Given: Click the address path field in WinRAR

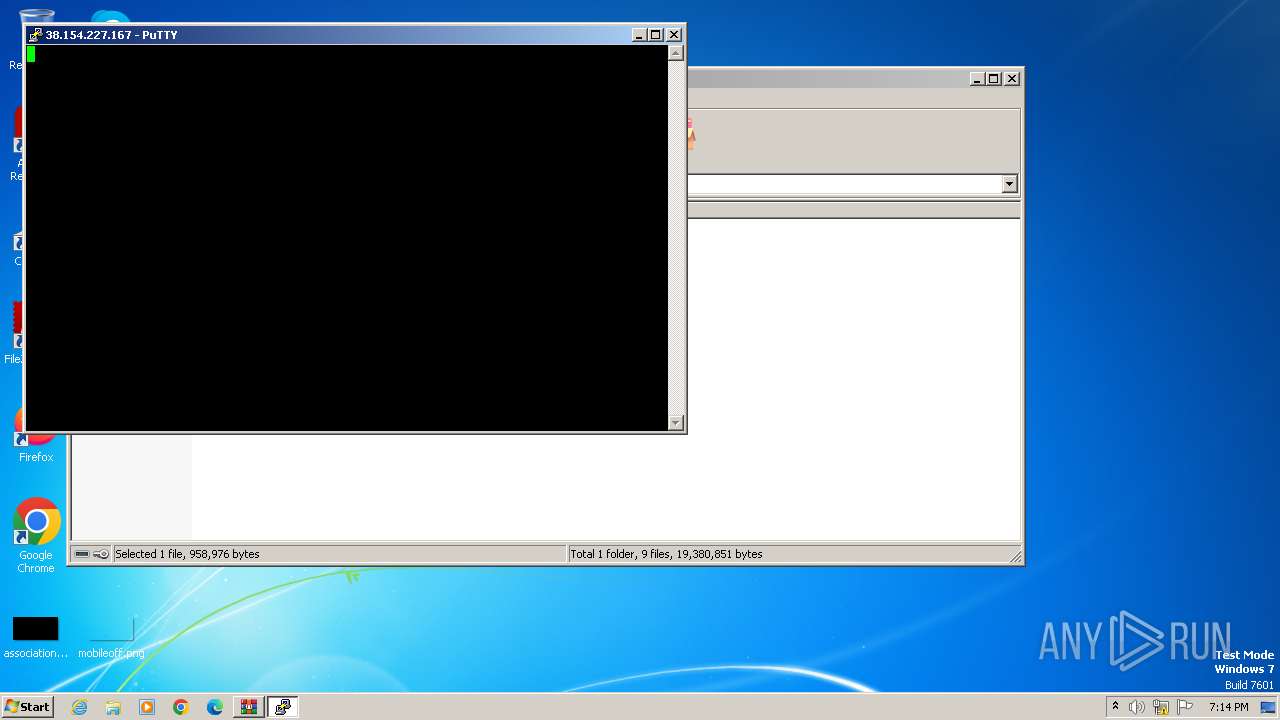Looking at the screenshot, I should click(845, 184).
